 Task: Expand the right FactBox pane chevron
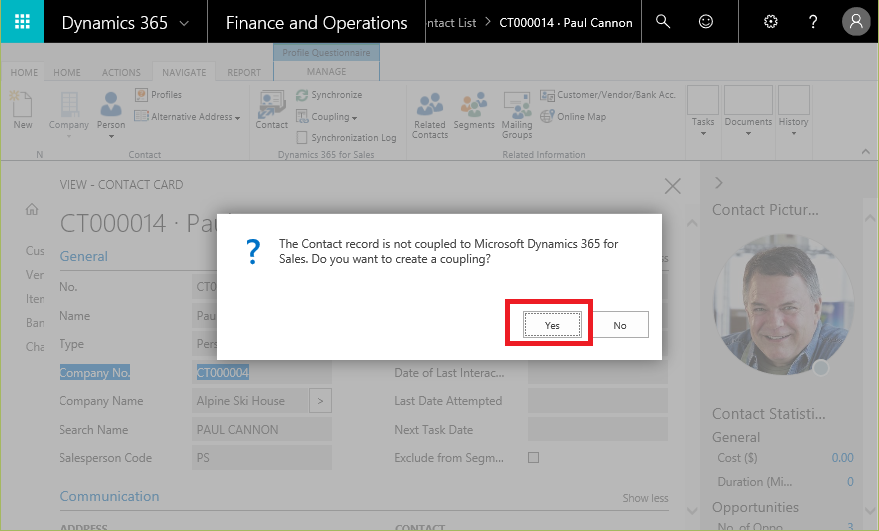pos(718,183)
